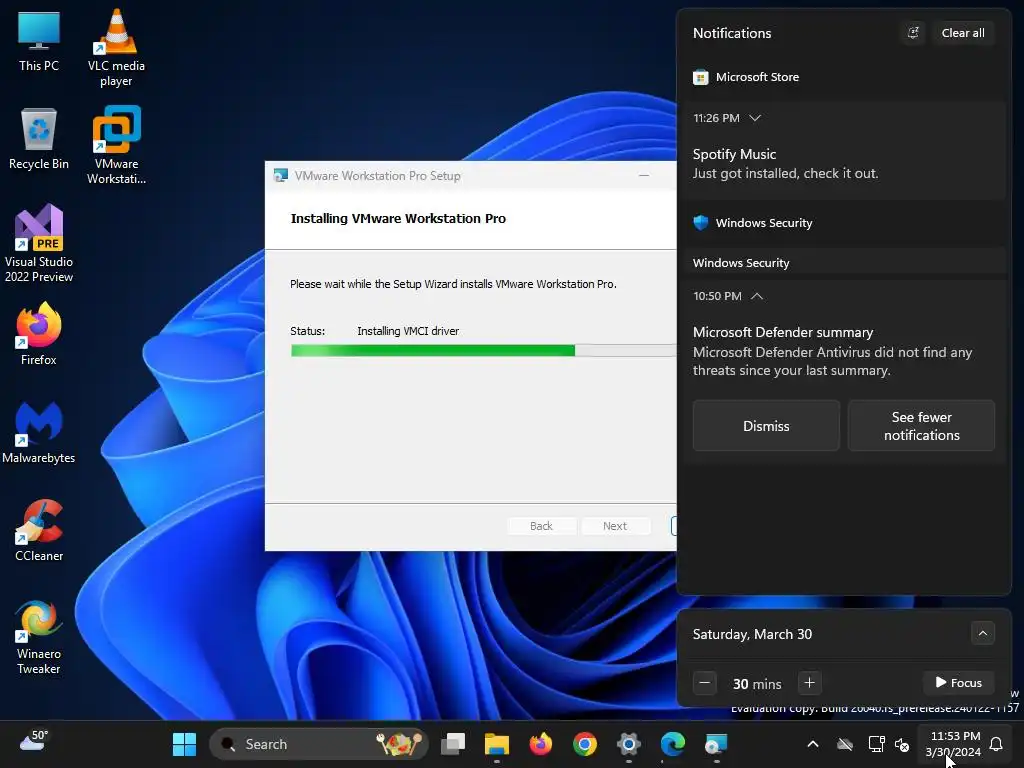This screenshot has height=768, width=1024.
Task: Launch Firefox from desktop shortcut
Action: click(39, 334)
